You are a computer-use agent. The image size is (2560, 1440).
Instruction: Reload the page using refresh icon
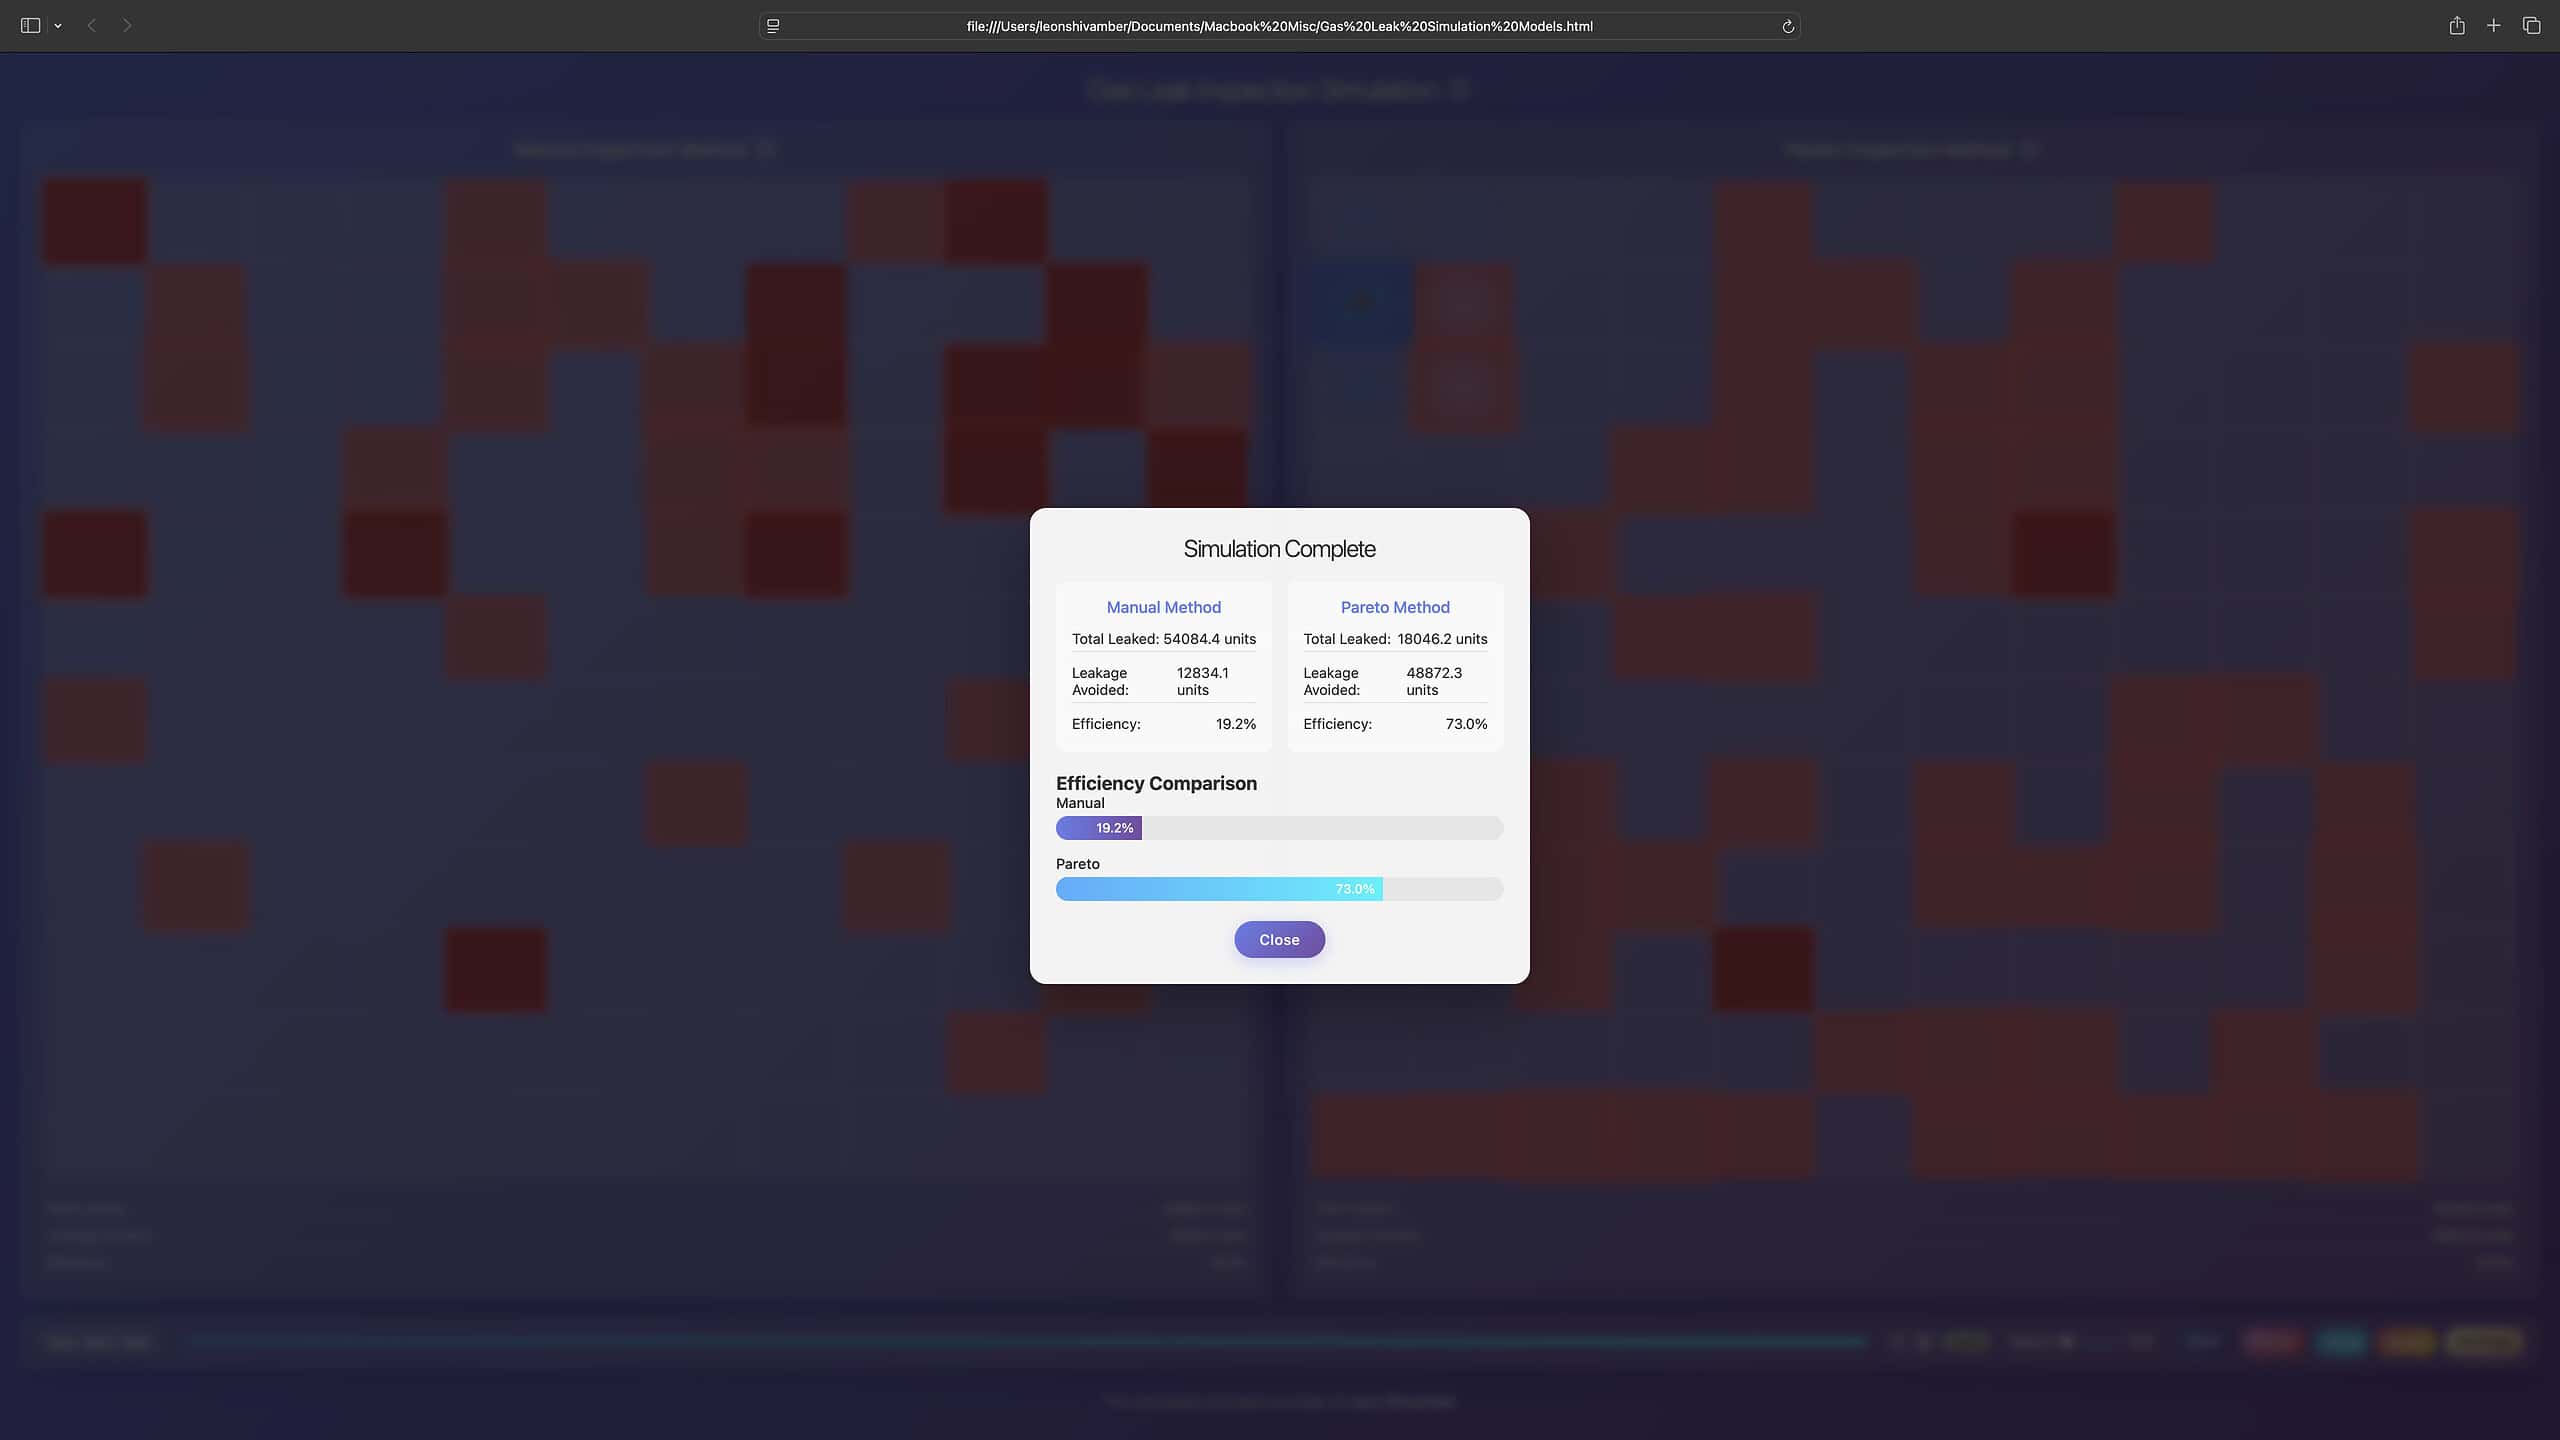1788,26
